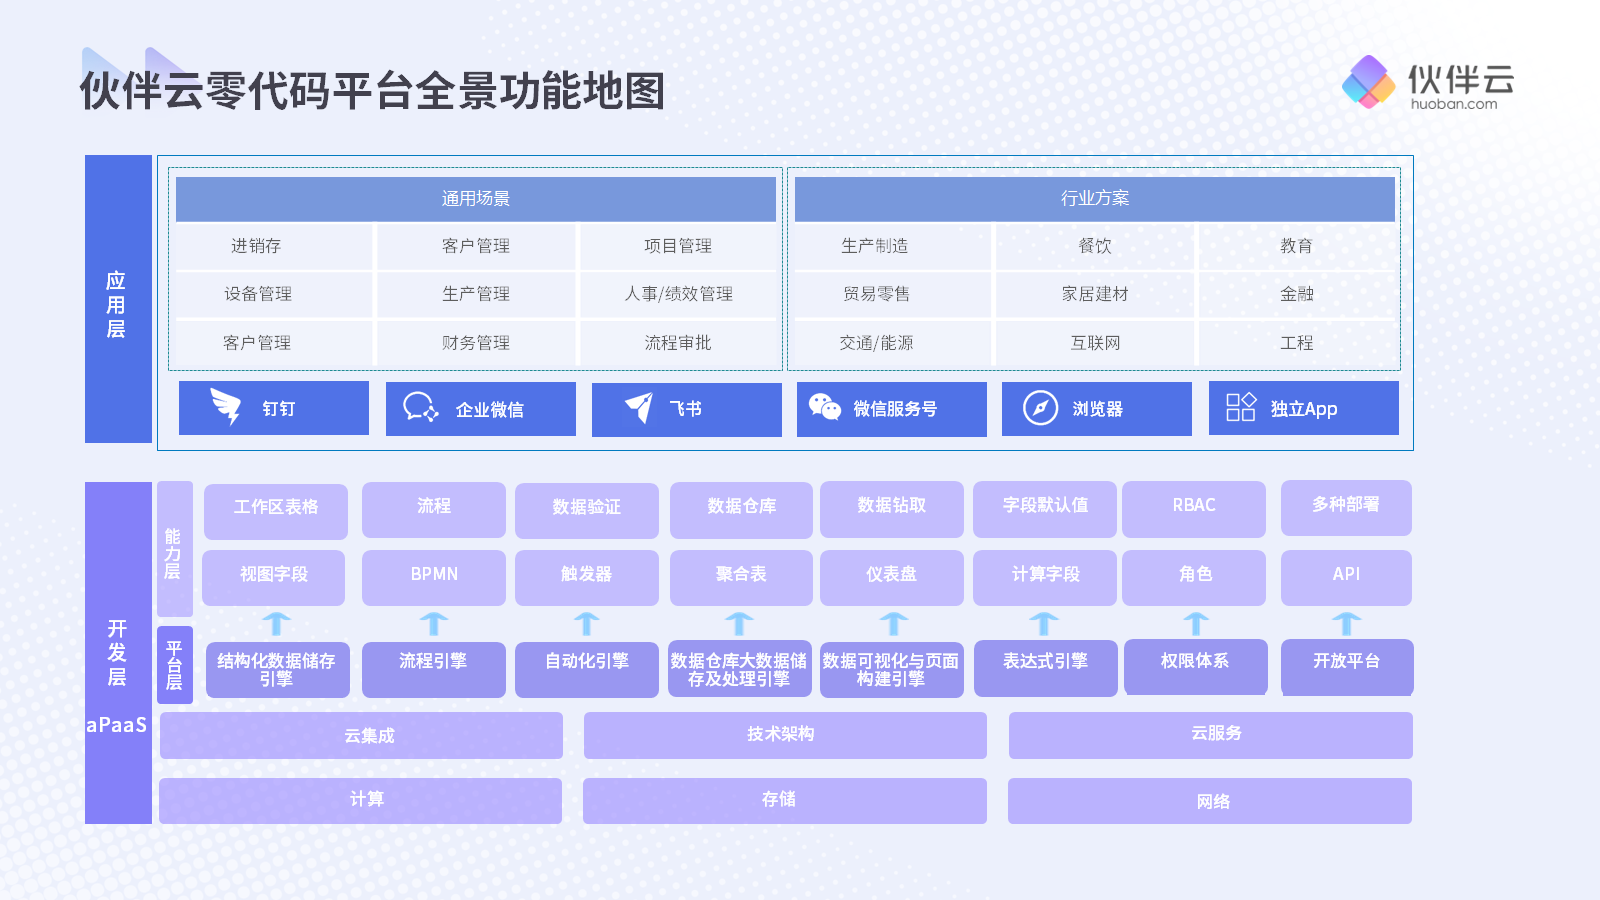
Task: Click the API capability block
Action: (1346, 576)
